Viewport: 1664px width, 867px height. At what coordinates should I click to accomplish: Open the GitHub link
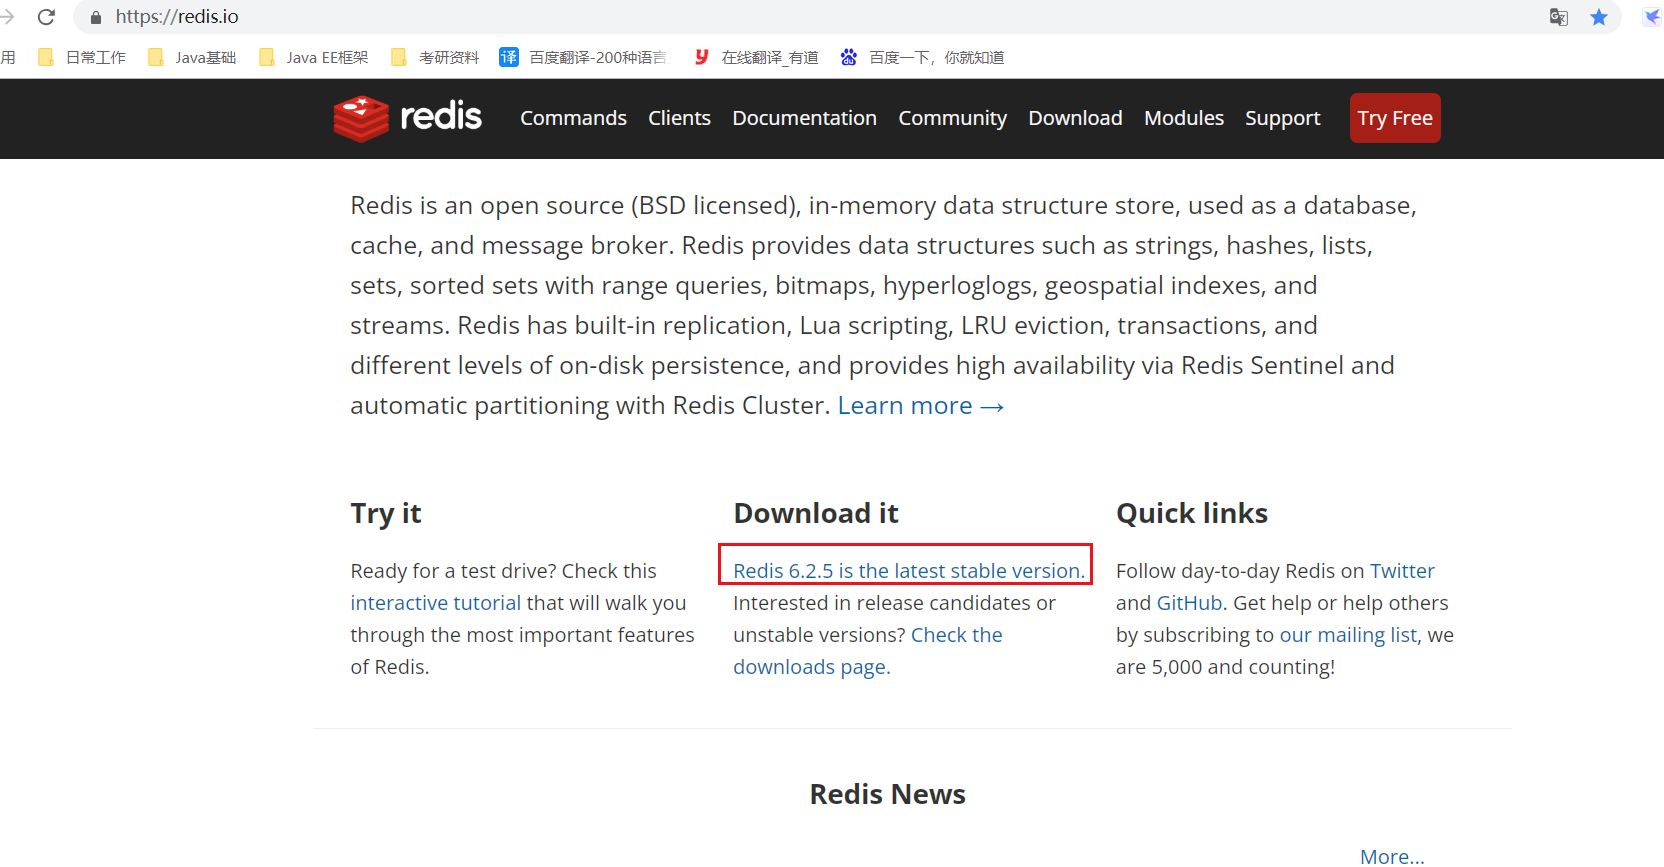pos(1189,603)
